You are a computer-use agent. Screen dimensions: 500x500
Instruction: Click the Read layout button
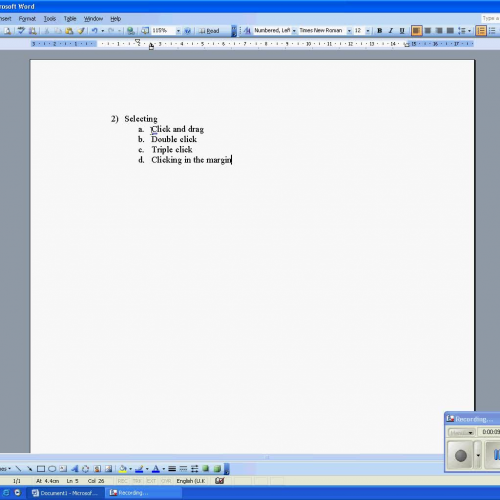coord(209,31)
